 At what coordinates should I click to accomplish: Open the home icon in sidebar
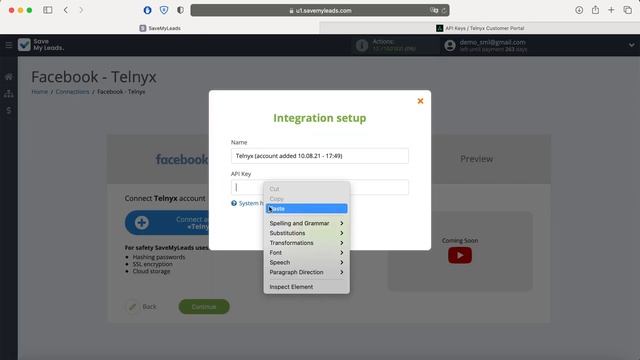pos(9,77)
